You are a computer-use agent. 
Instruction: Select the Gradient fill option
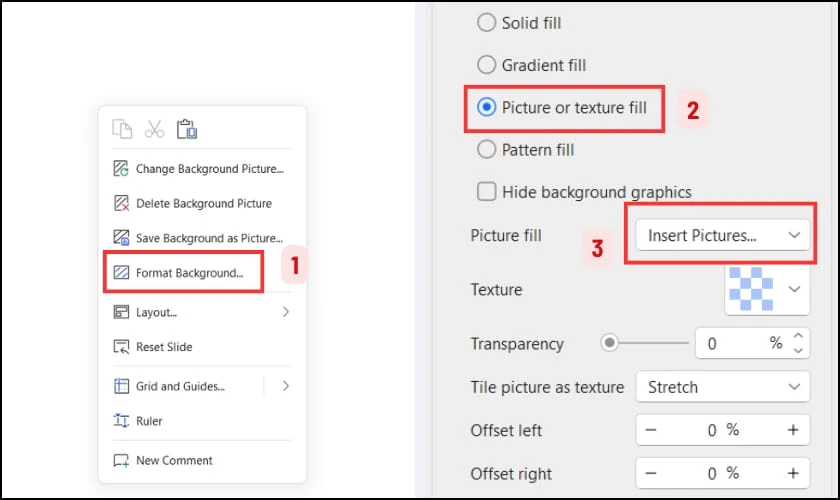pos(486,65)
